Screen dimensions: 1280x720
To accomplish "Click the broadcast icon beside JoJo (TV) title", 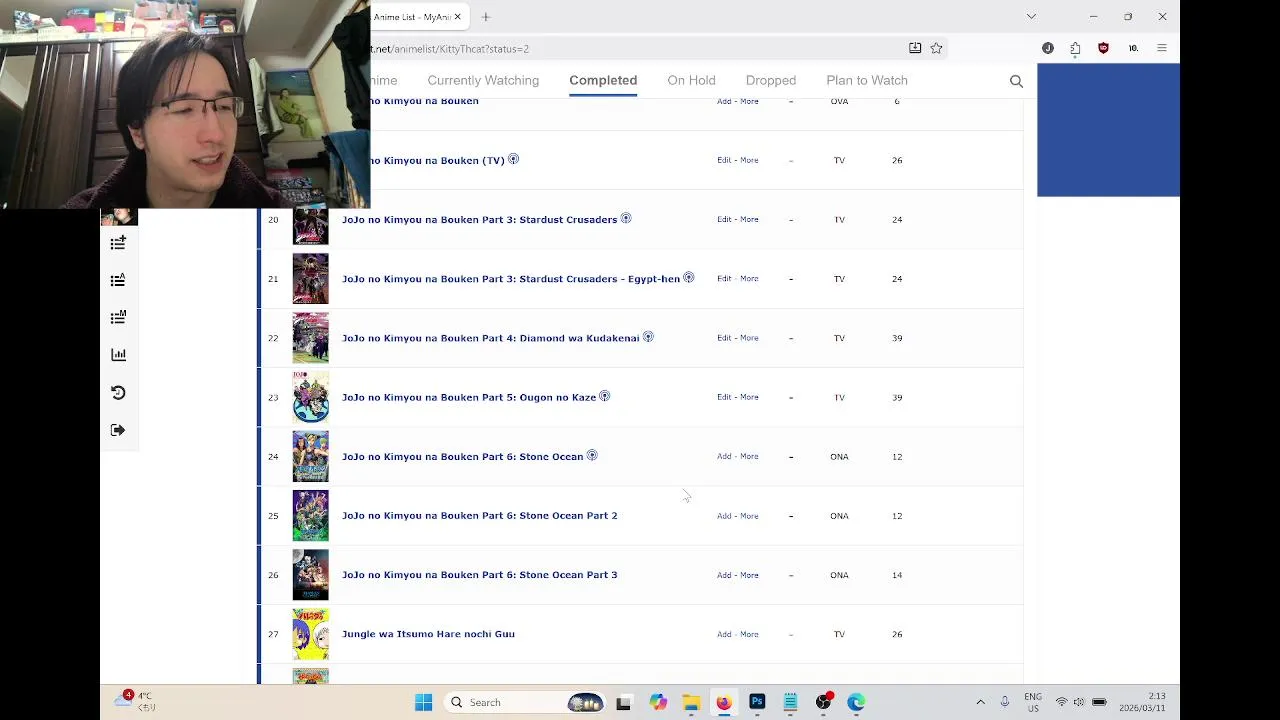I will [x=513, y=159].
